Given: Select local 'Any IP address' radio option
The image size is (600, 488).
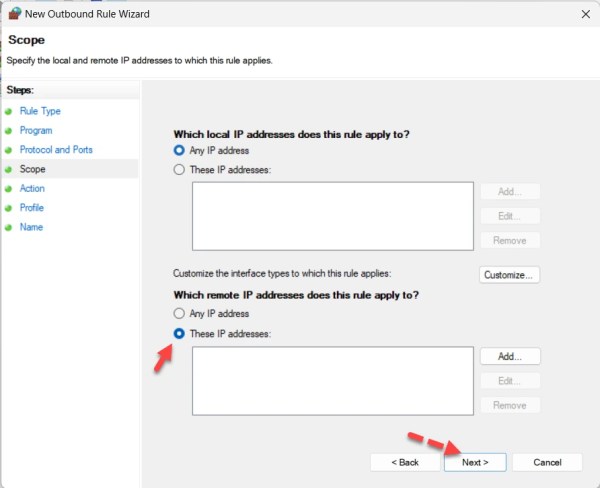Looking at the screenshot, I should [x=180, y=151].
